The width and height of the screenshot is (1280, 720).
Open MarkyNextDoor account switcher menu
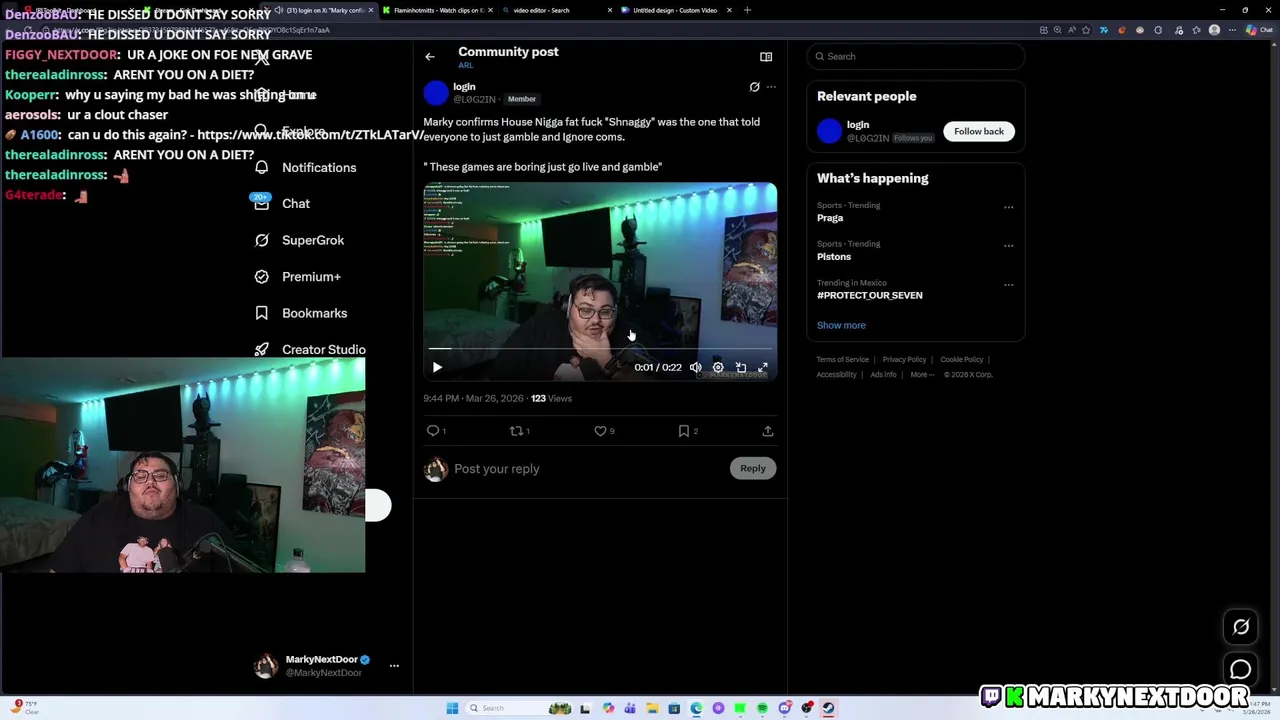click(x=326, y=666)
